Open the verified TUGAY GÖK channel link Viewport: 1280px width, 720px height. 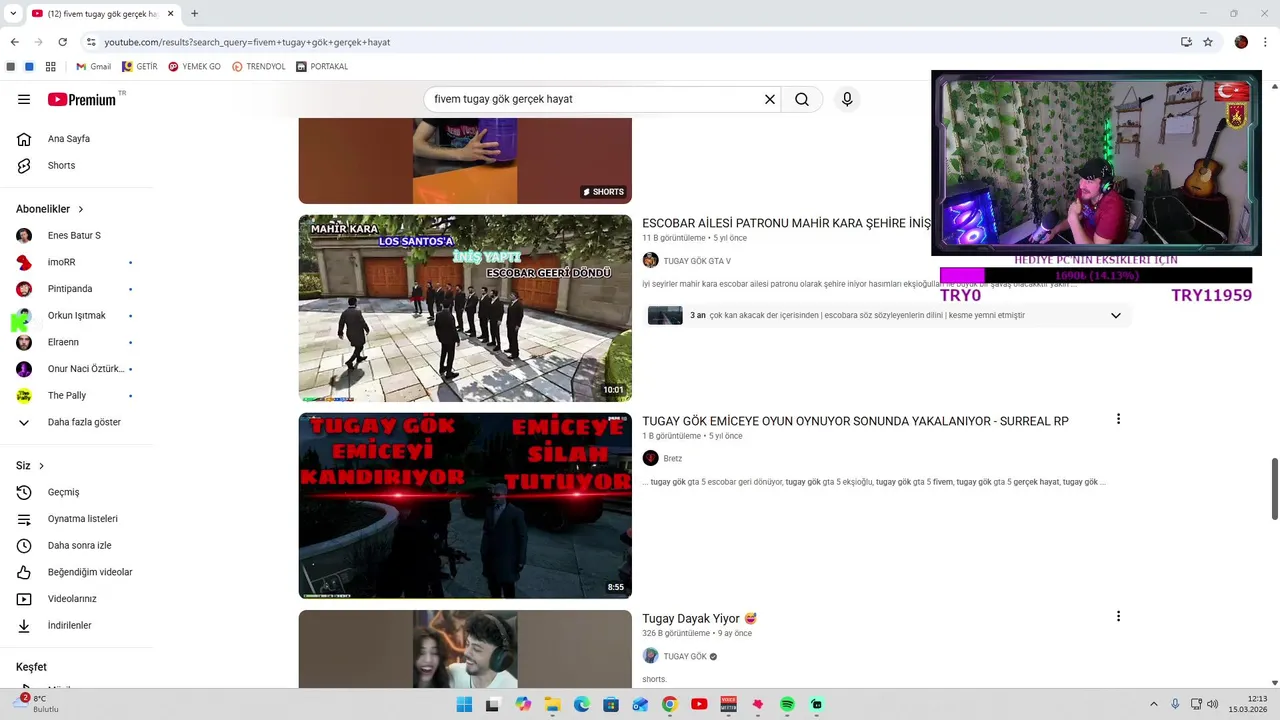685,657
